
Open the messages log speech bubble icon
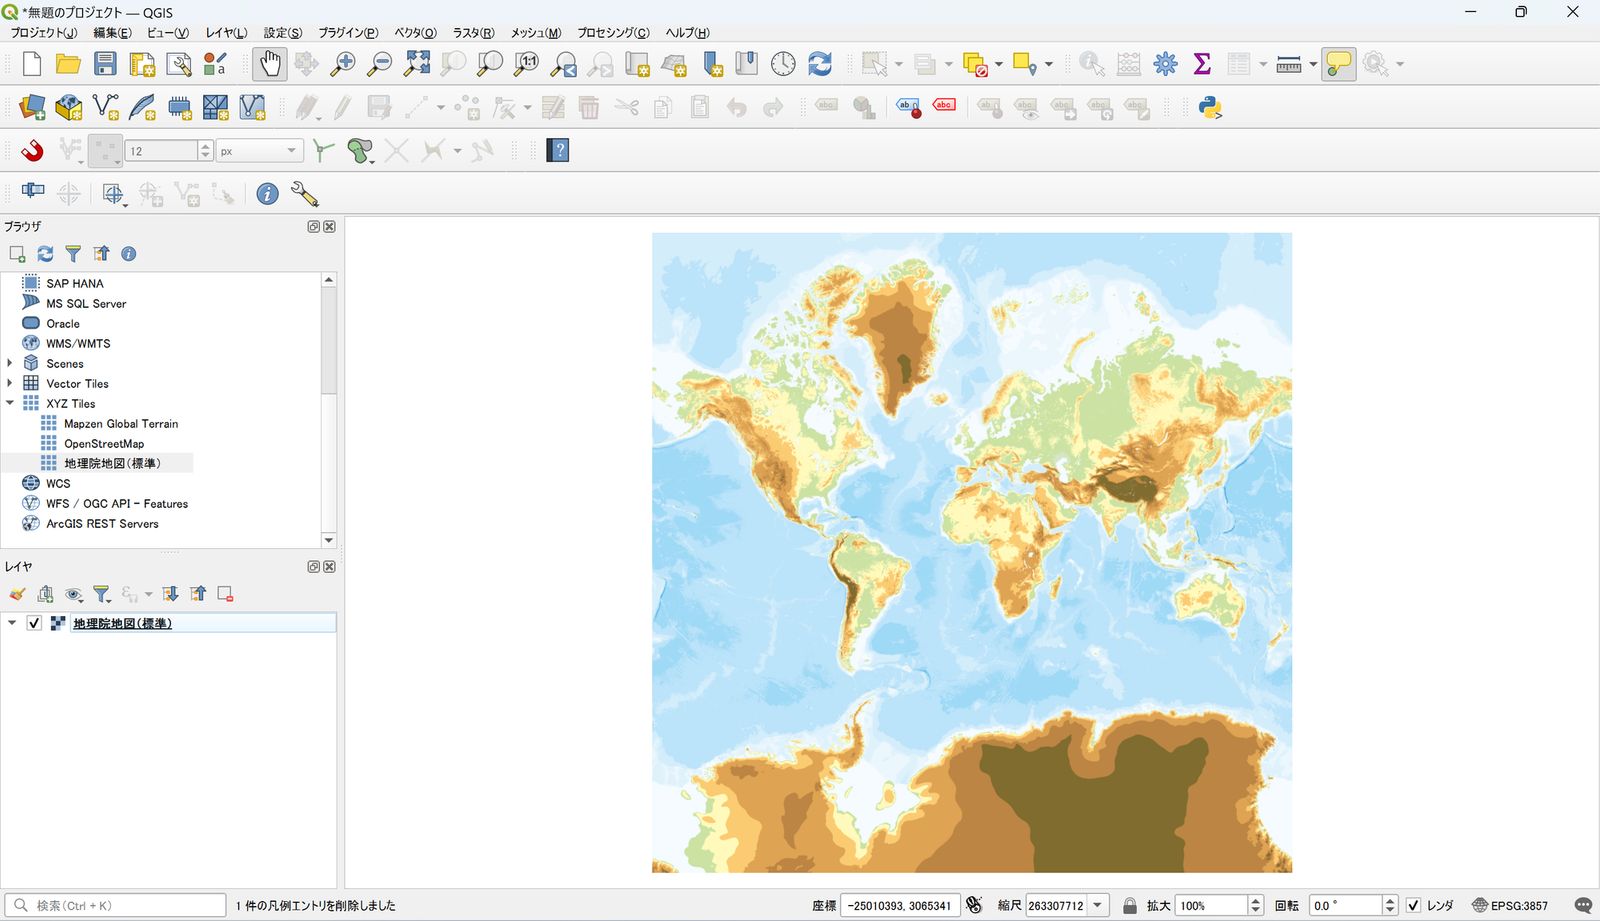[x=1583, y=905]
